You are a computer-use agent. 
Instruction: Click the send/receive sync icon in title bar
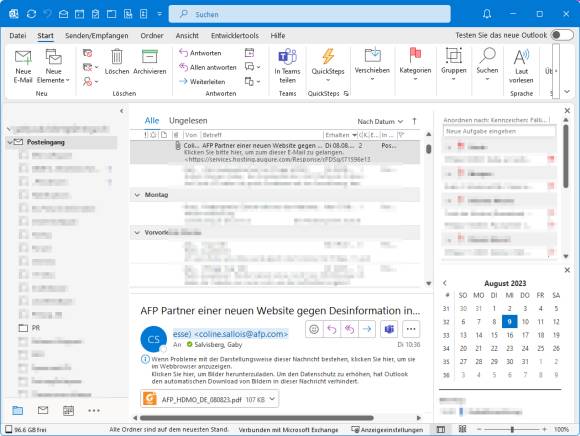(31, 14)
